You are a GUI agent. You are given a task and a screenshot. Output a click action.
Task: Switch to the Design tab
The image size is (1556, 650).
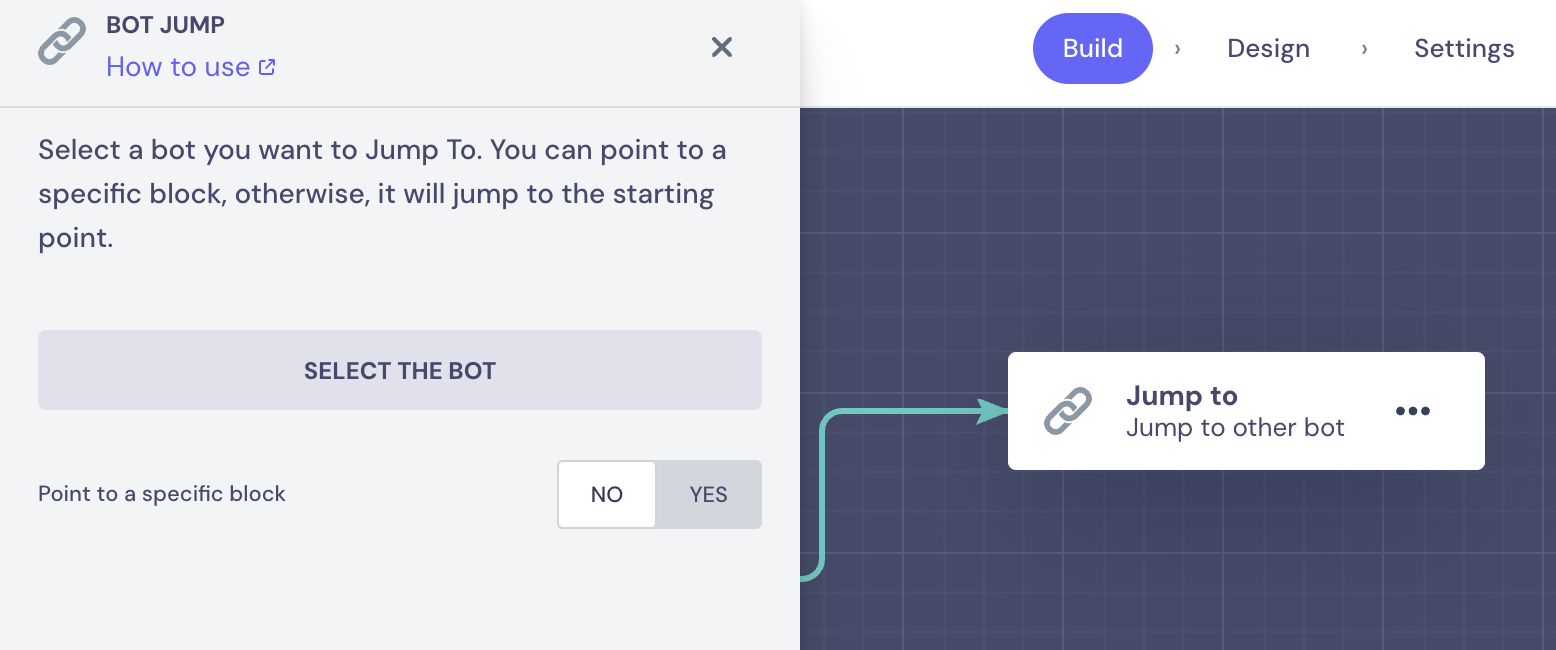1268,49
